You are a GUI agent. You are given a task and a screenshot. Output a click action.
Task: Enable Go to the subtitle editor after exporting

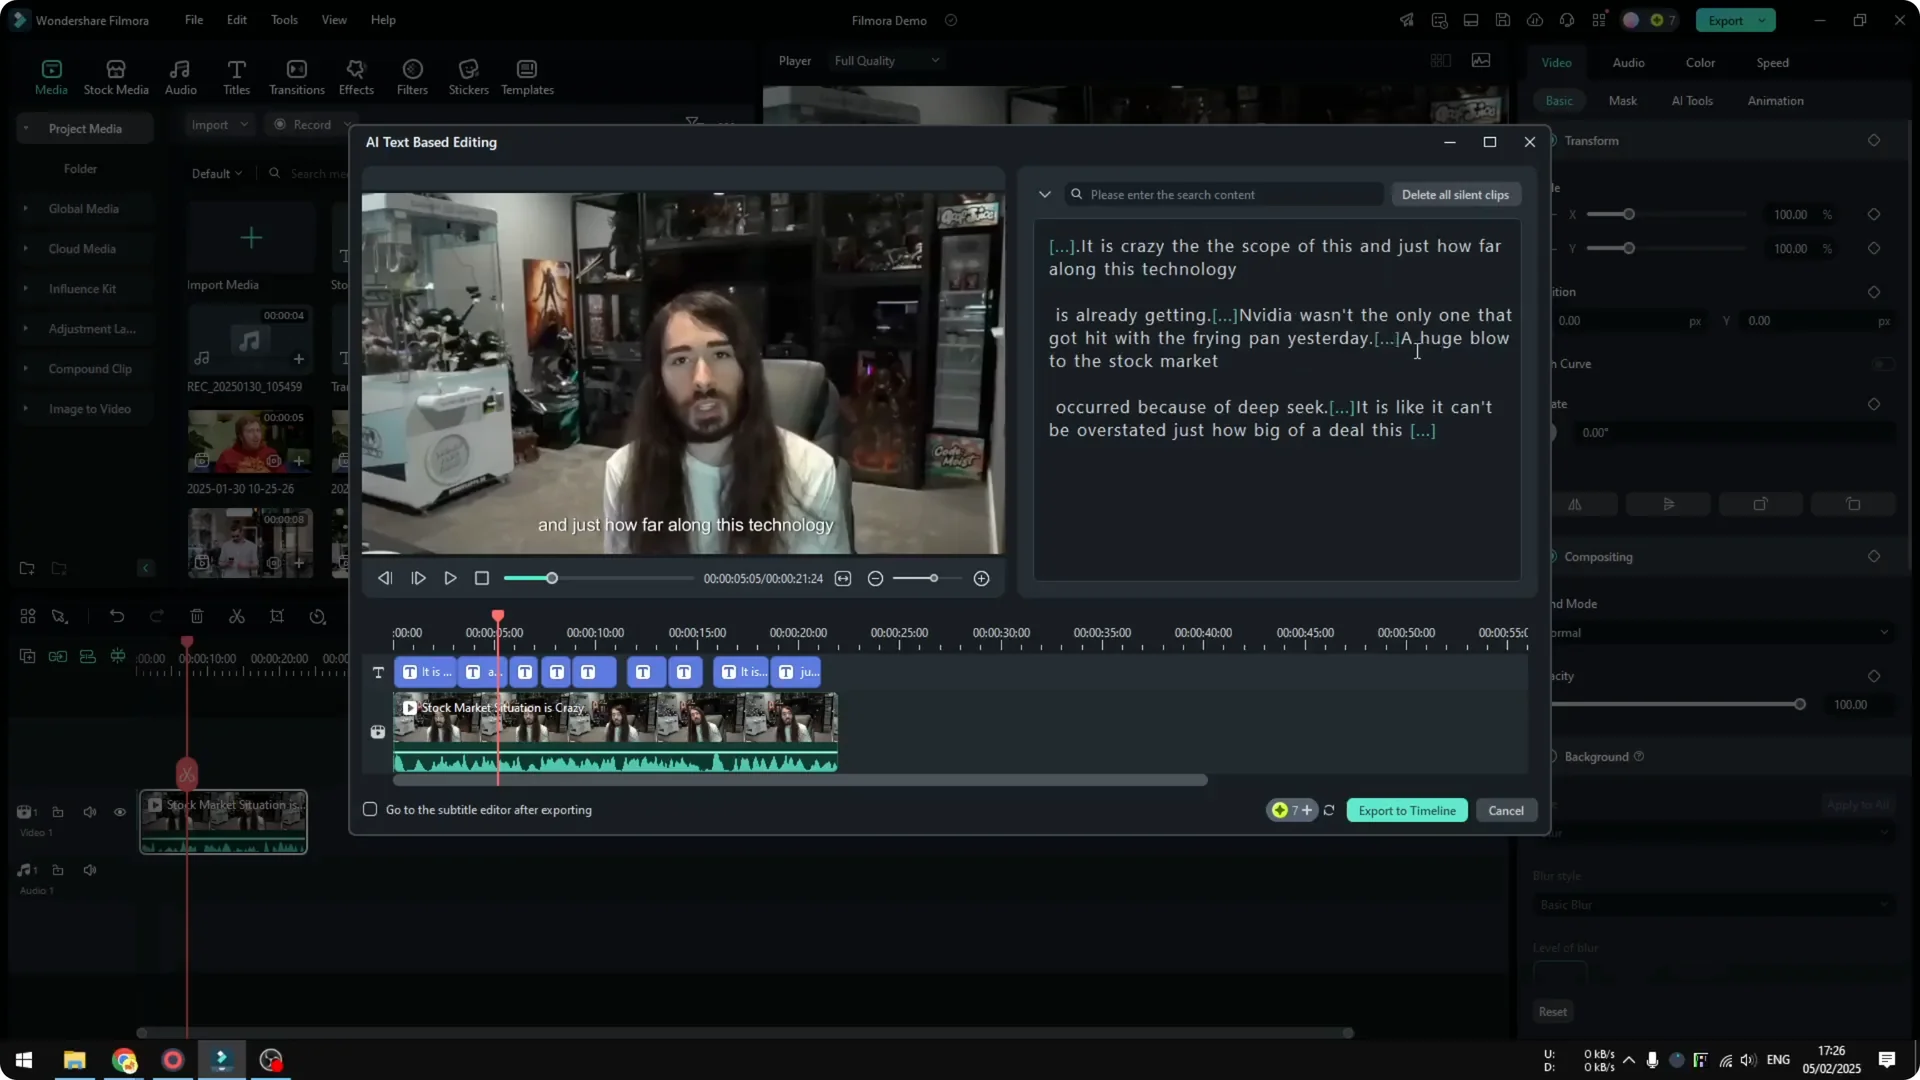370,810
